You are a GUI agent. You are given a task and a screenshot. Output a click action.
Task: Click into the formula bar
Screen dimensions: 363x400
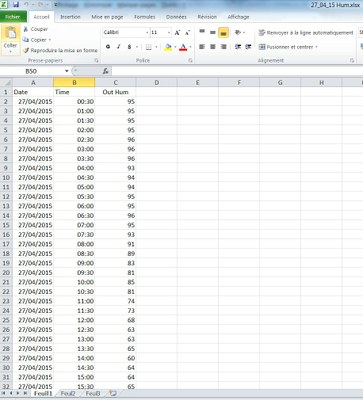237,71
